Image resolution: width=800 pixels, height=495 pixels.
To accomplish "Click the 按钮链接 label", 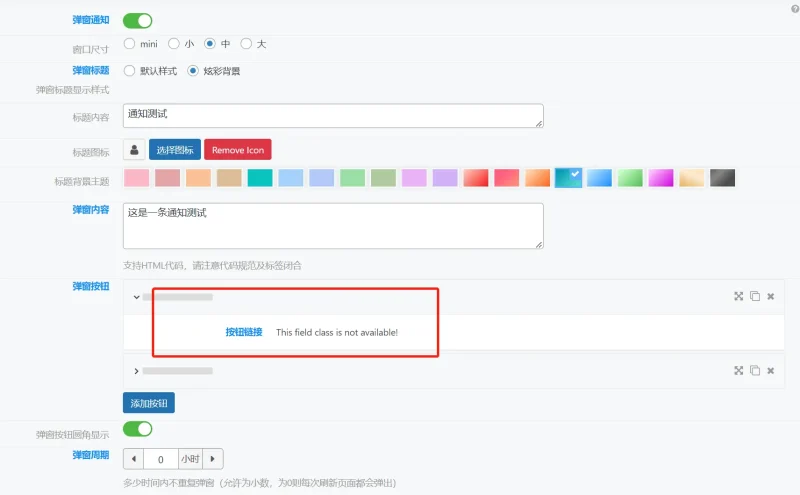I will coord(244,332).
